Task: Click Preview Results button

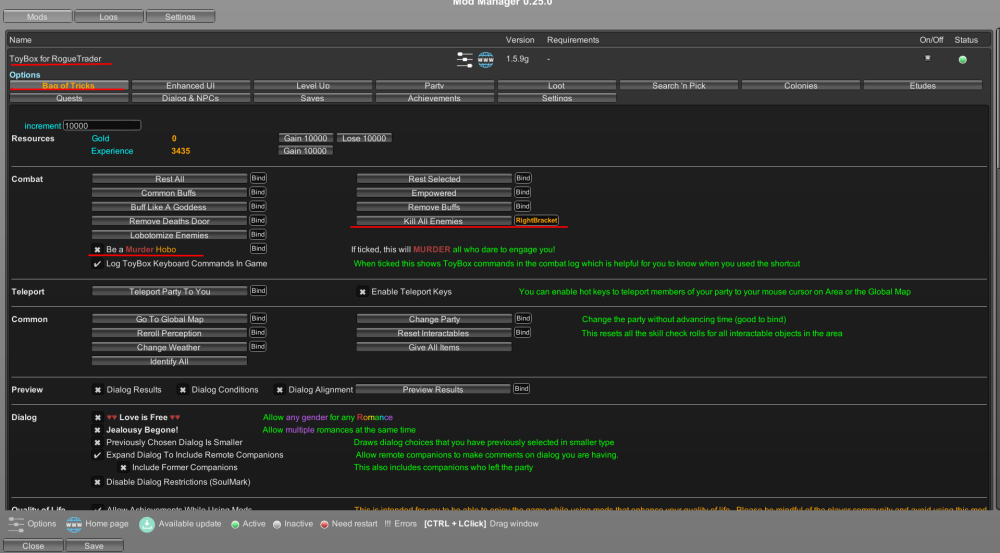Action: [x=433, y=389]
